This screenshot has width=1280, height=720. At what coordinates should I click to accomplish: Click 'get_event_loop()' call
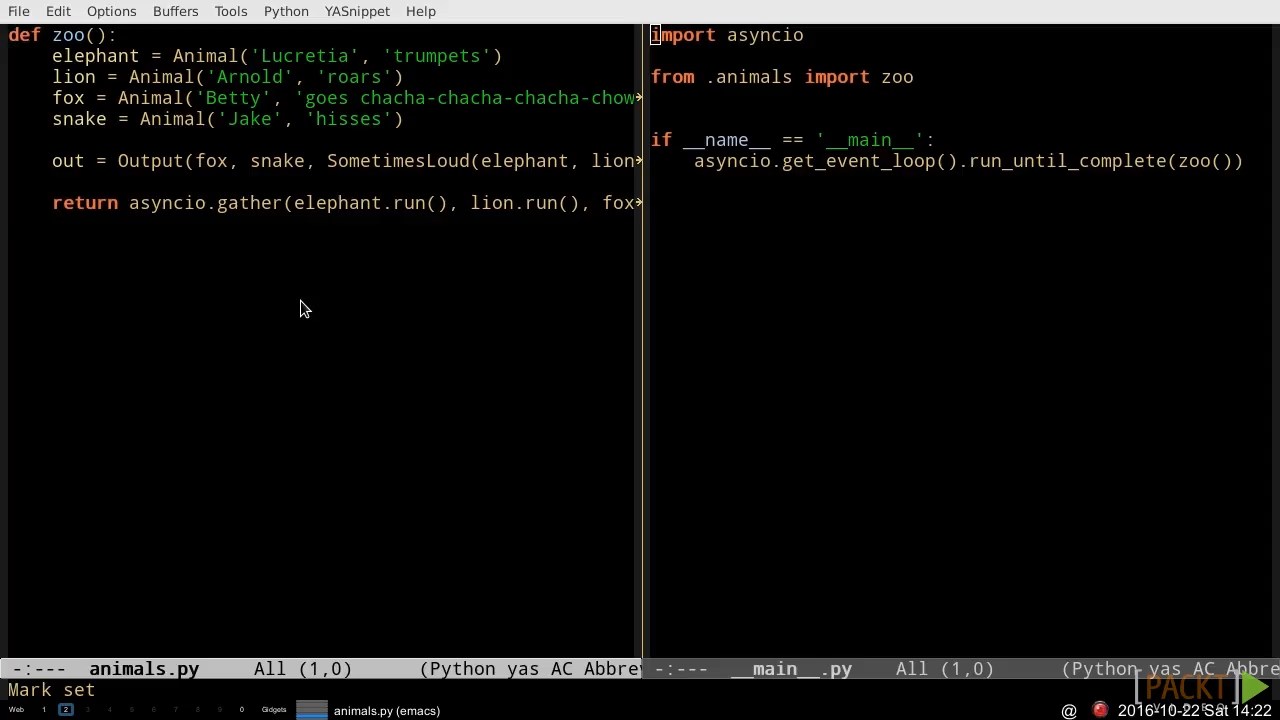870,161
